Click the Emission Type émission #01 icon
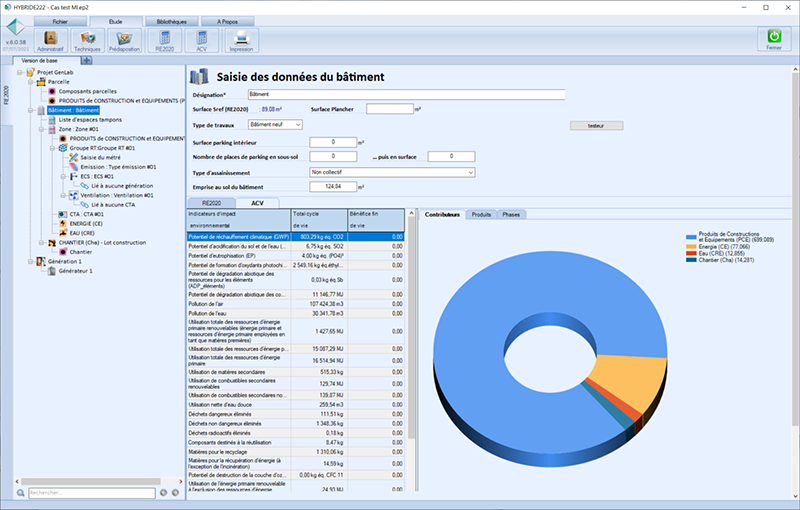This screenshot has height=510, width=800. (x=73, y=167)
